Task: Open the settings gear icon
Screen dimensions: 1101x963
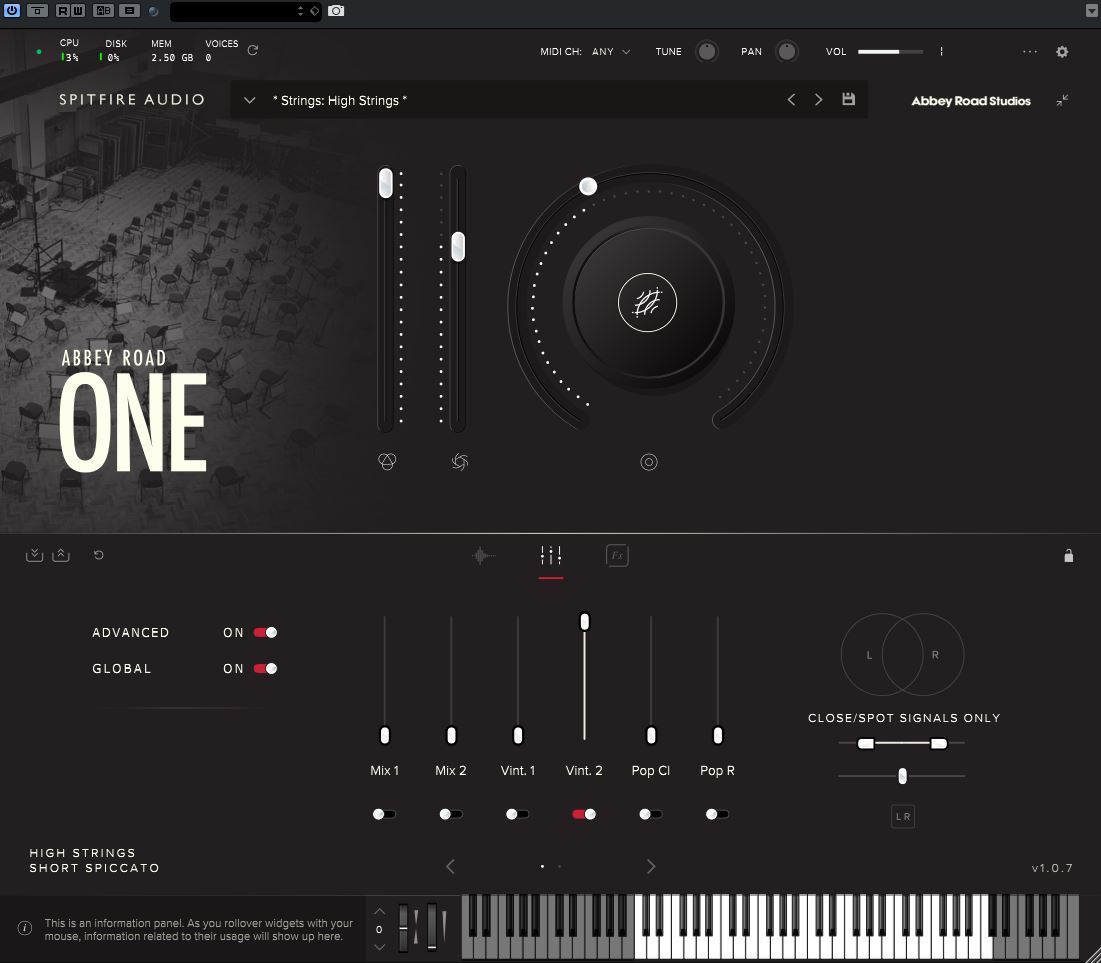Action: click(x=1062, y=51)
